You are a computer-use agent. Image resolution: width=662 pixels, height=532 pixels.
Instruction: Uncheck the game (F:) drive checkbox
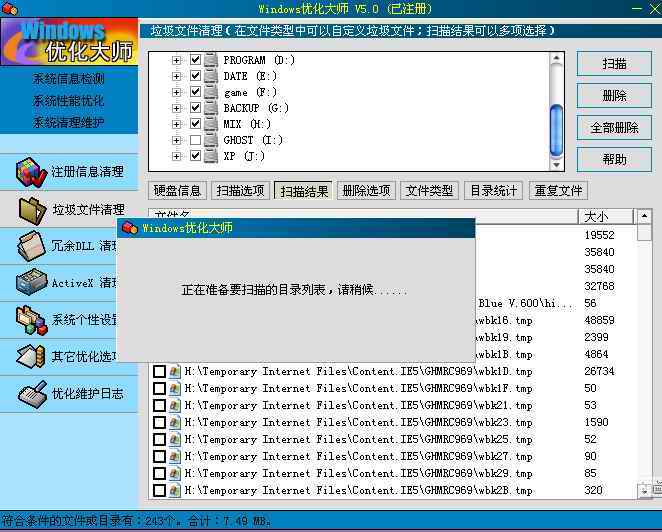click(x=195, y=92)
